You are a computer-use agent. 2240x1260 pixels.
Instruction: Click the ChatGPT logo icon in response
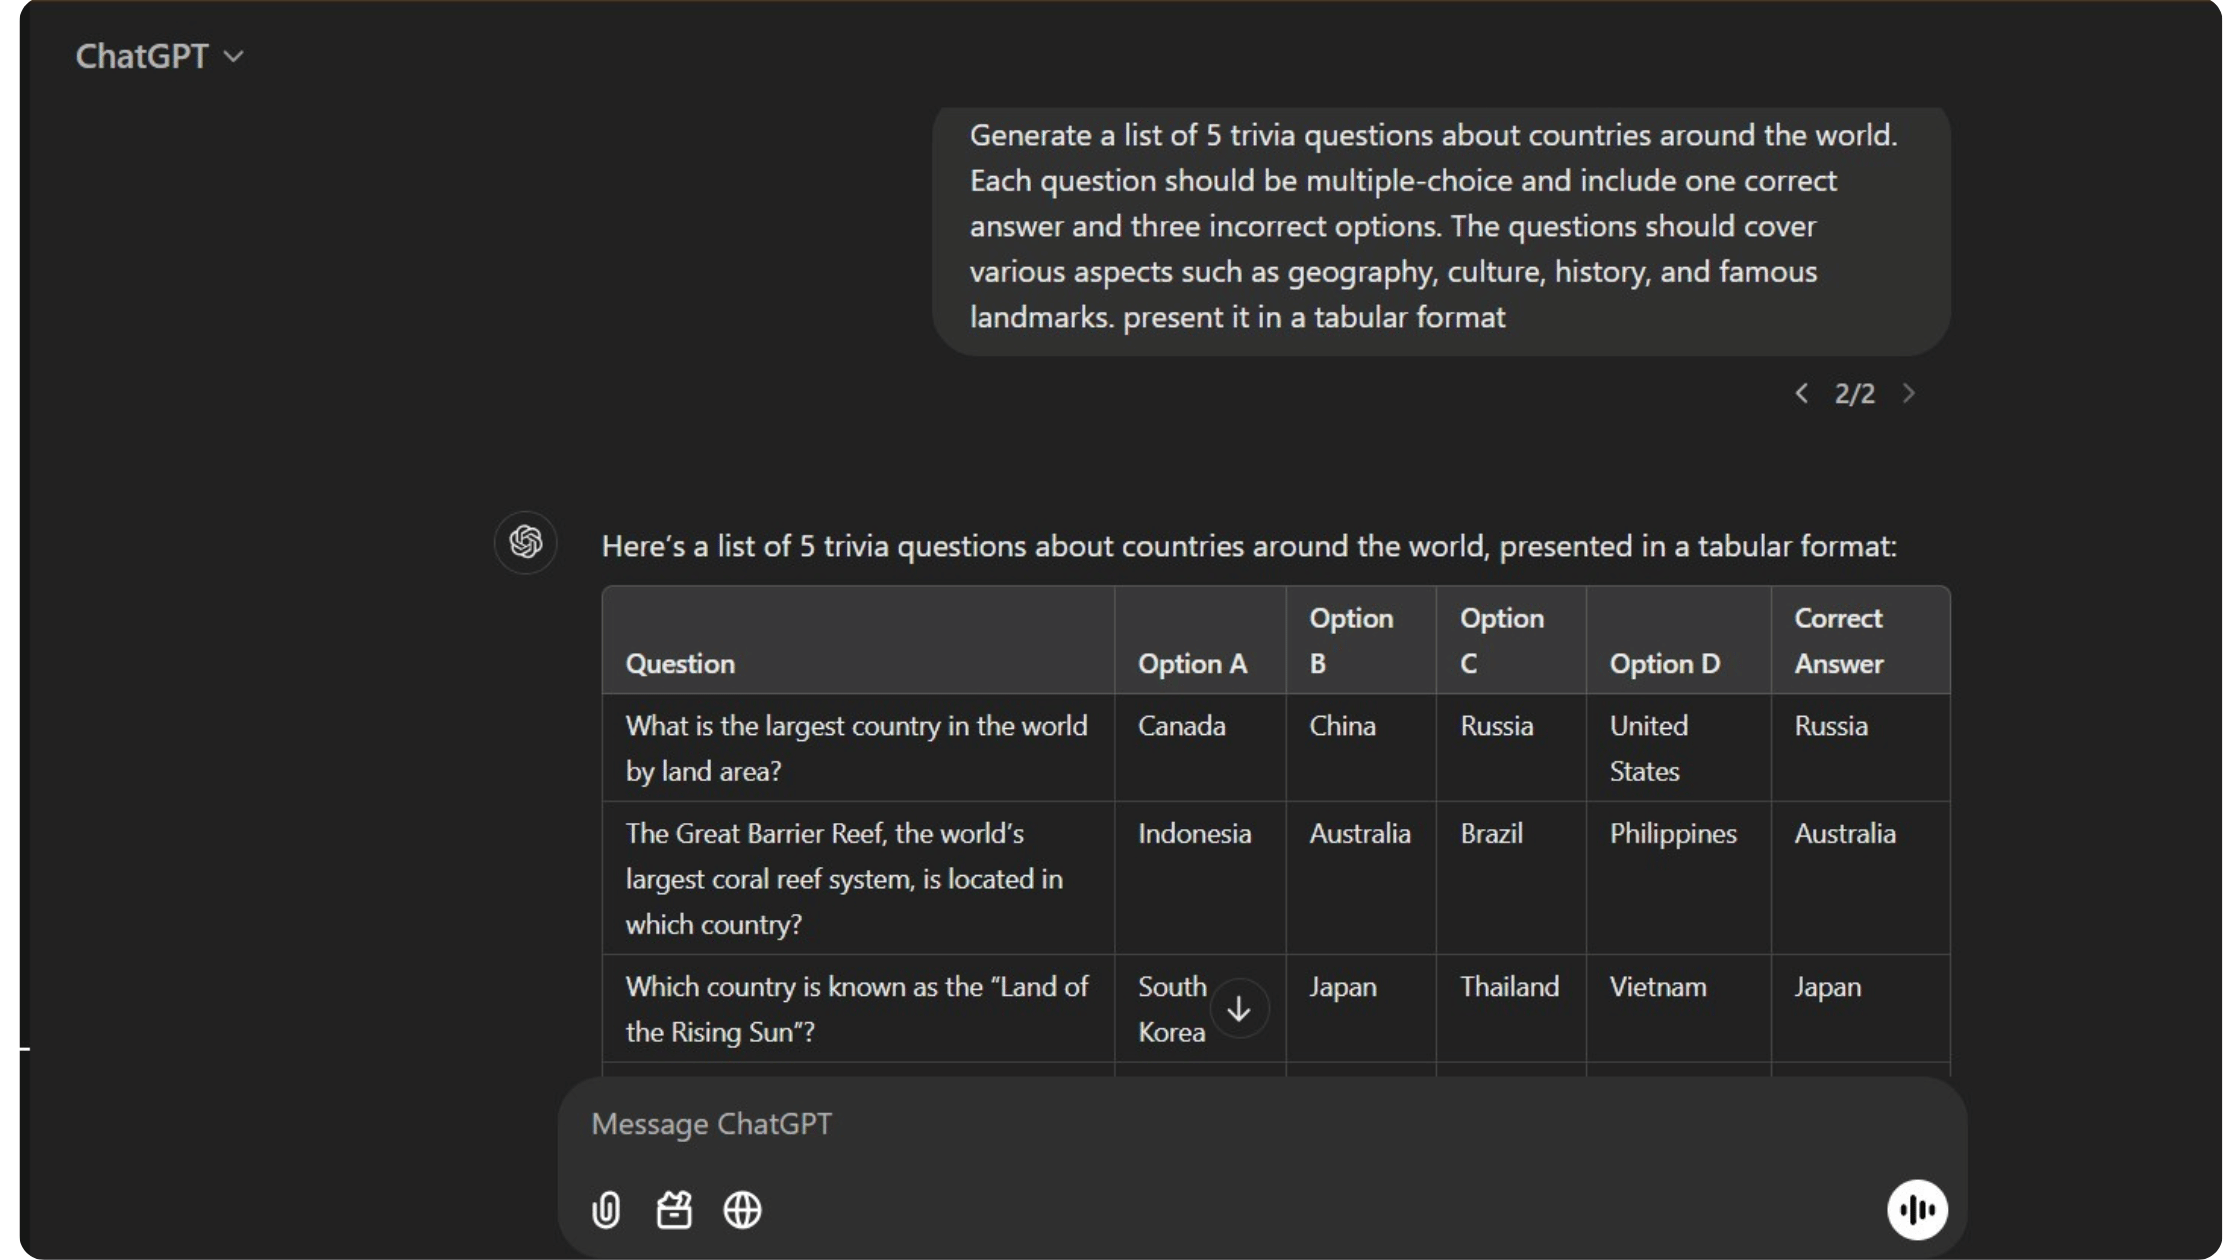click(x=526, y=542)
